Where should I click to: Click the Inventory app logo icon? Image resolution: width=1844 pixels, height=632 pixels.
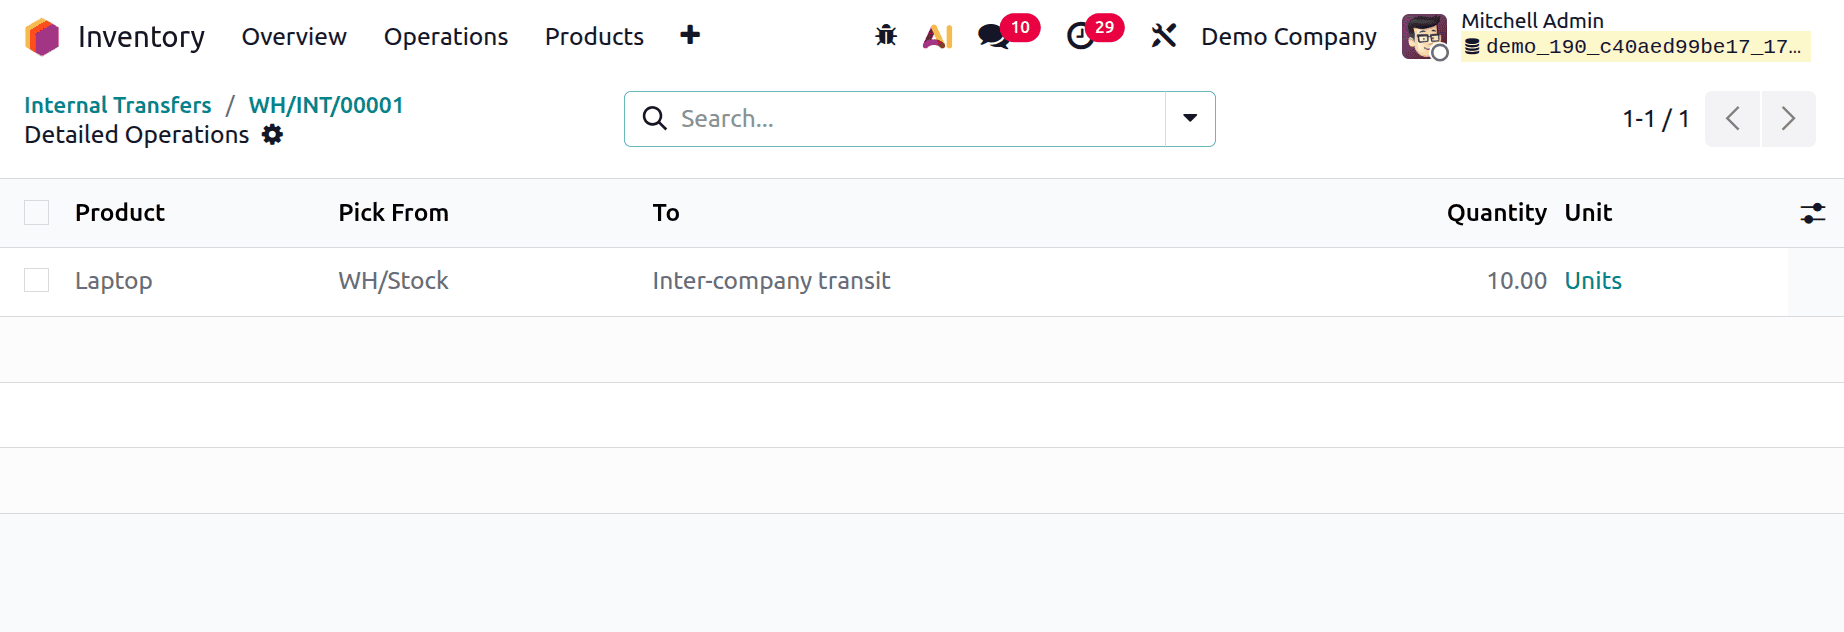(x=42, y=37)
